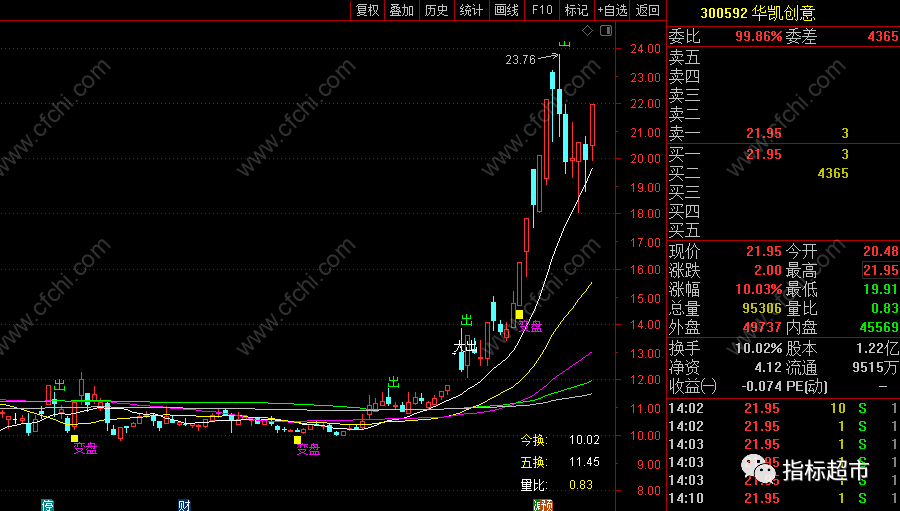This screenshot has height=511, width=900.
Task: Click the stock title 300592 华凯创意
Action: point(758,13)
